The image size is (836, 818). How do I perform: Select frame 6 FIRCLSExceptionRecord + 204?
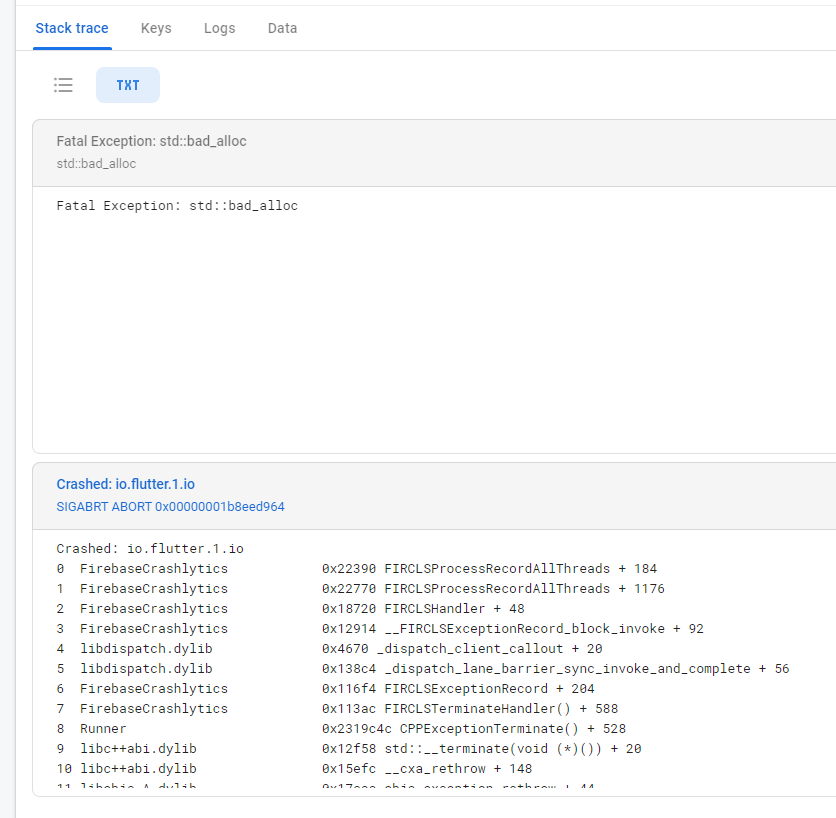pyautogui.click(x=325, y=689)
